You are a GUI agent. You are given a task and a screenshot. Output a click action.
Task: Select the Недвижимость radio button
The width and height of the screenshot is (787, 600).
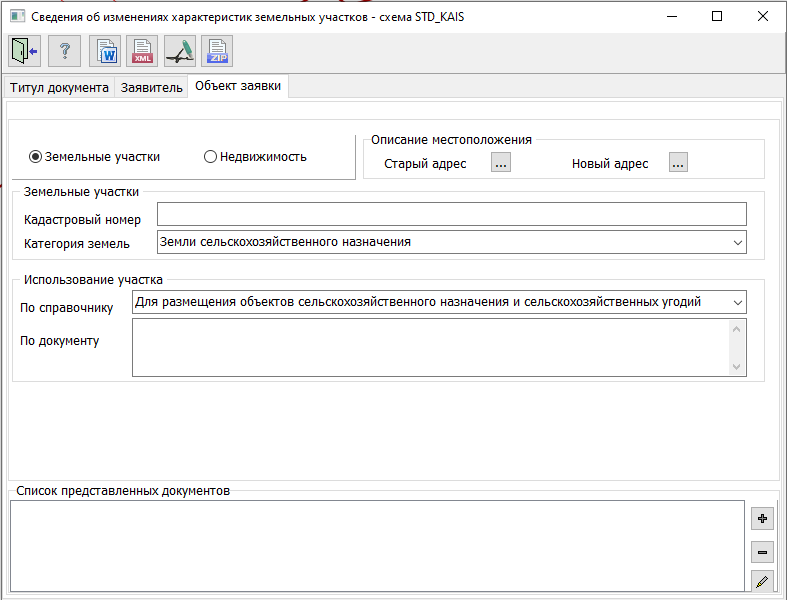click(x=210, y=157)
